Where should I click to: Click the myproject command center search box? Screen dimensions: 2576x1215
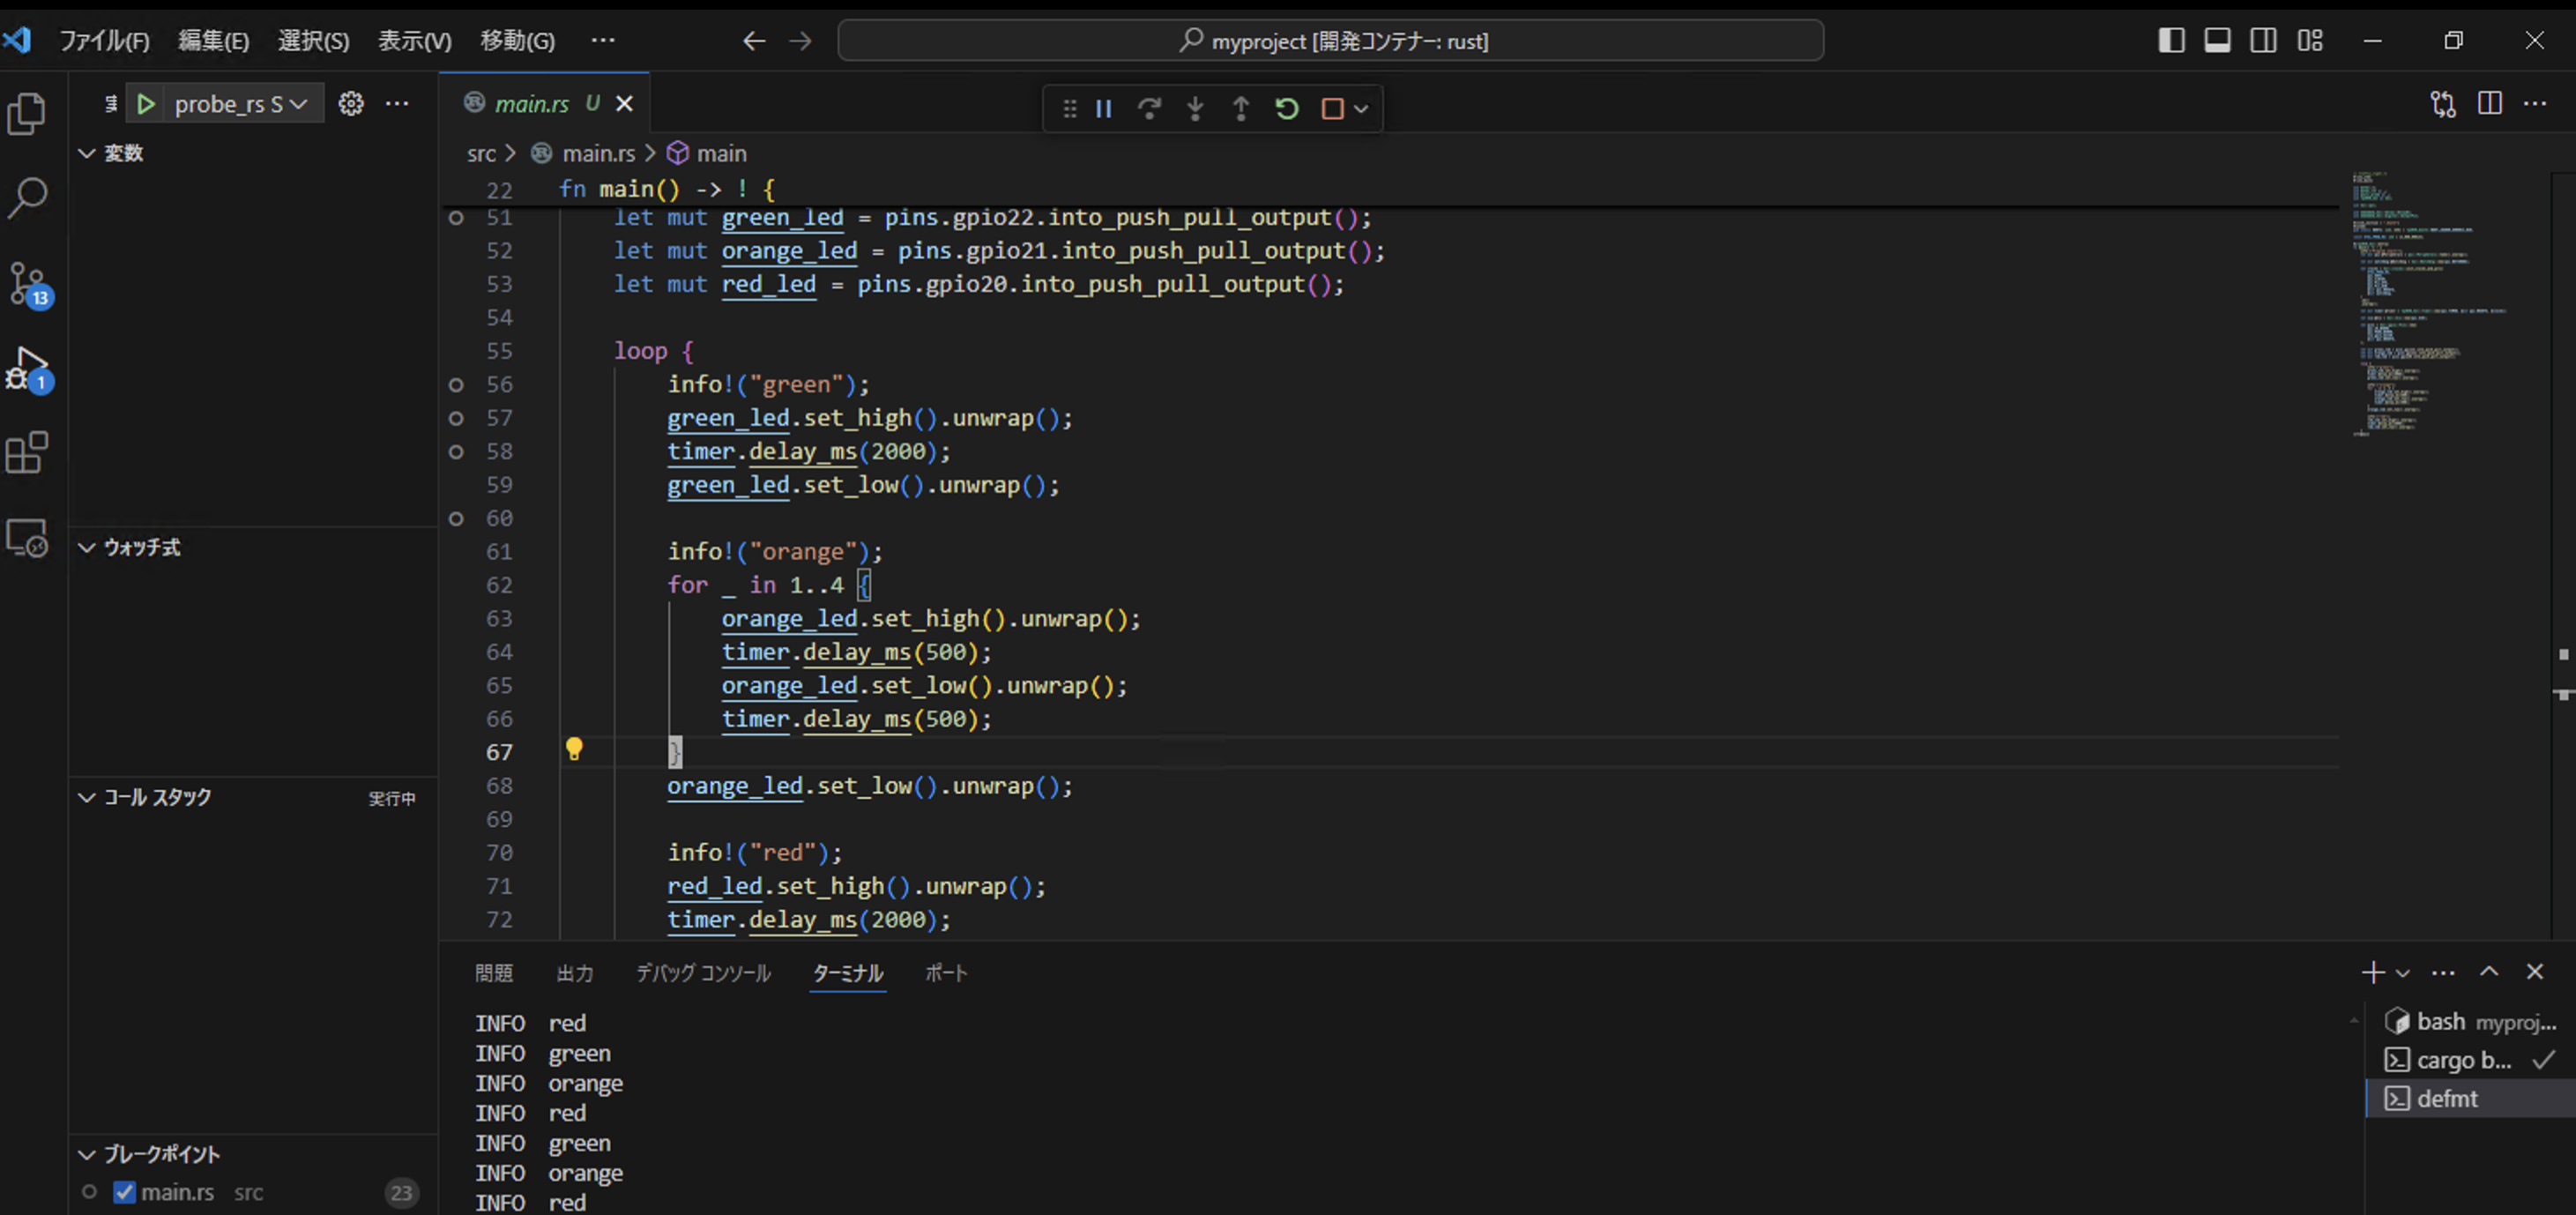pos(1330,41)
